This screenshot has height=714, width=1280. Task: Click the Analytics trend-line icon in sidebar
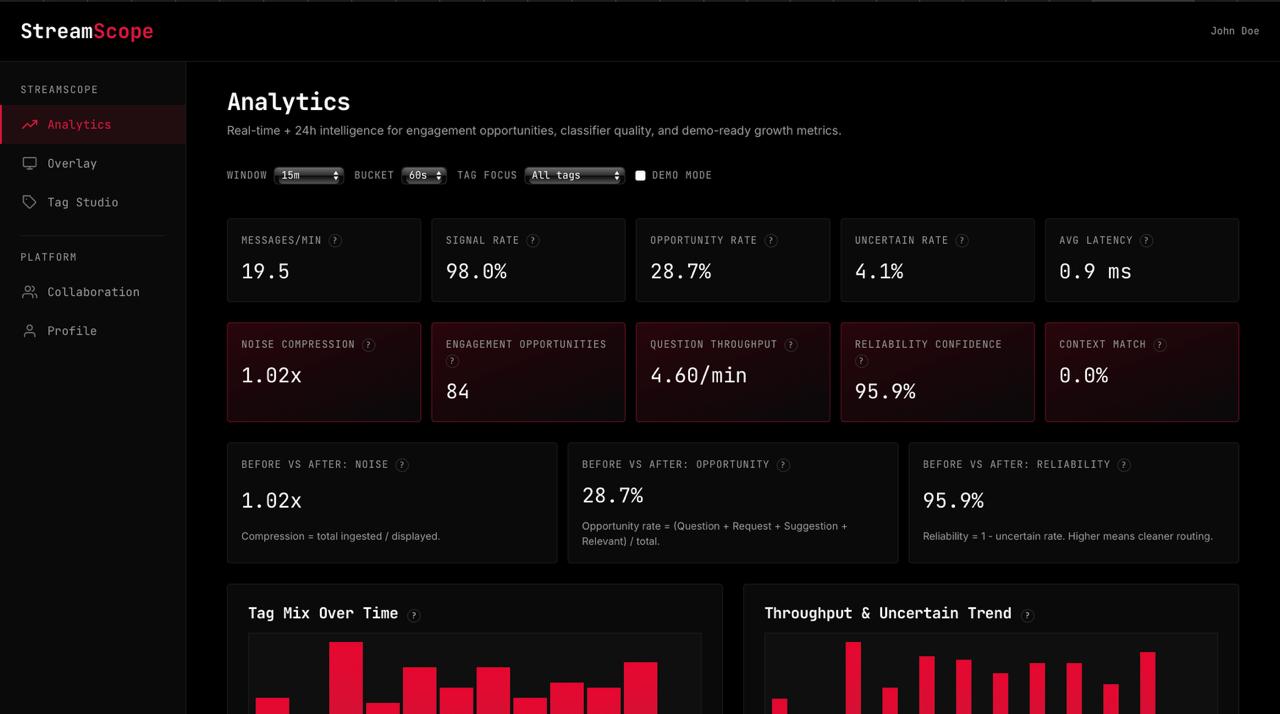30,125
